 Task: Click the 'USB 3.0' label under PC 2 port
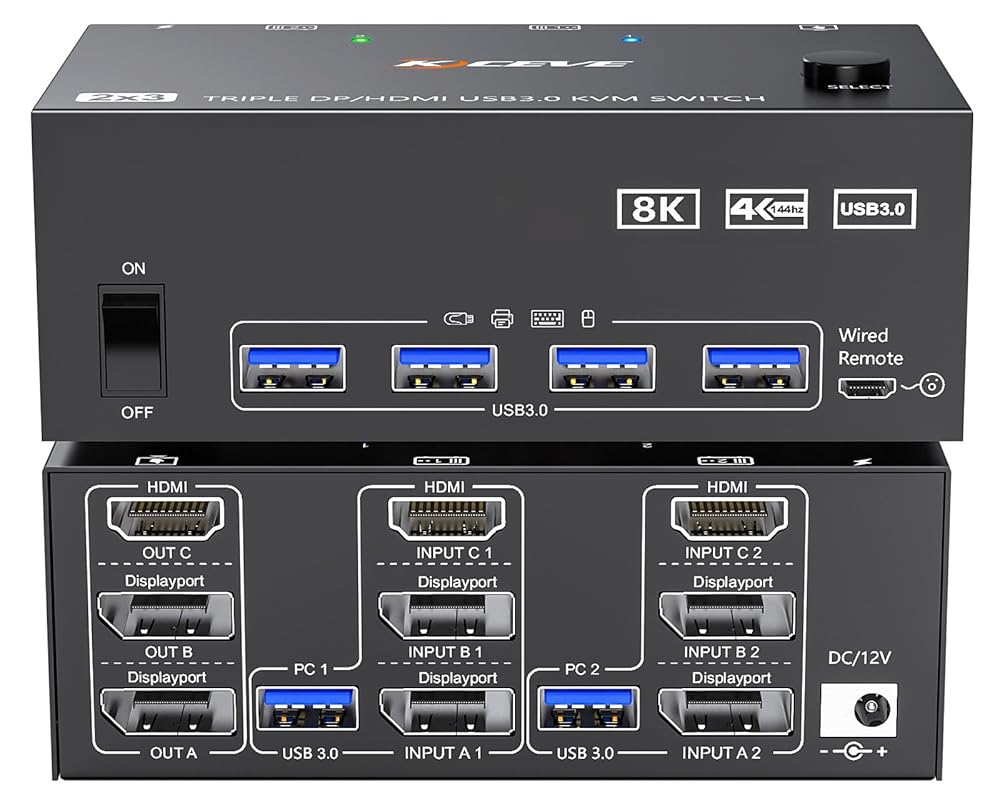click(585, 753)
